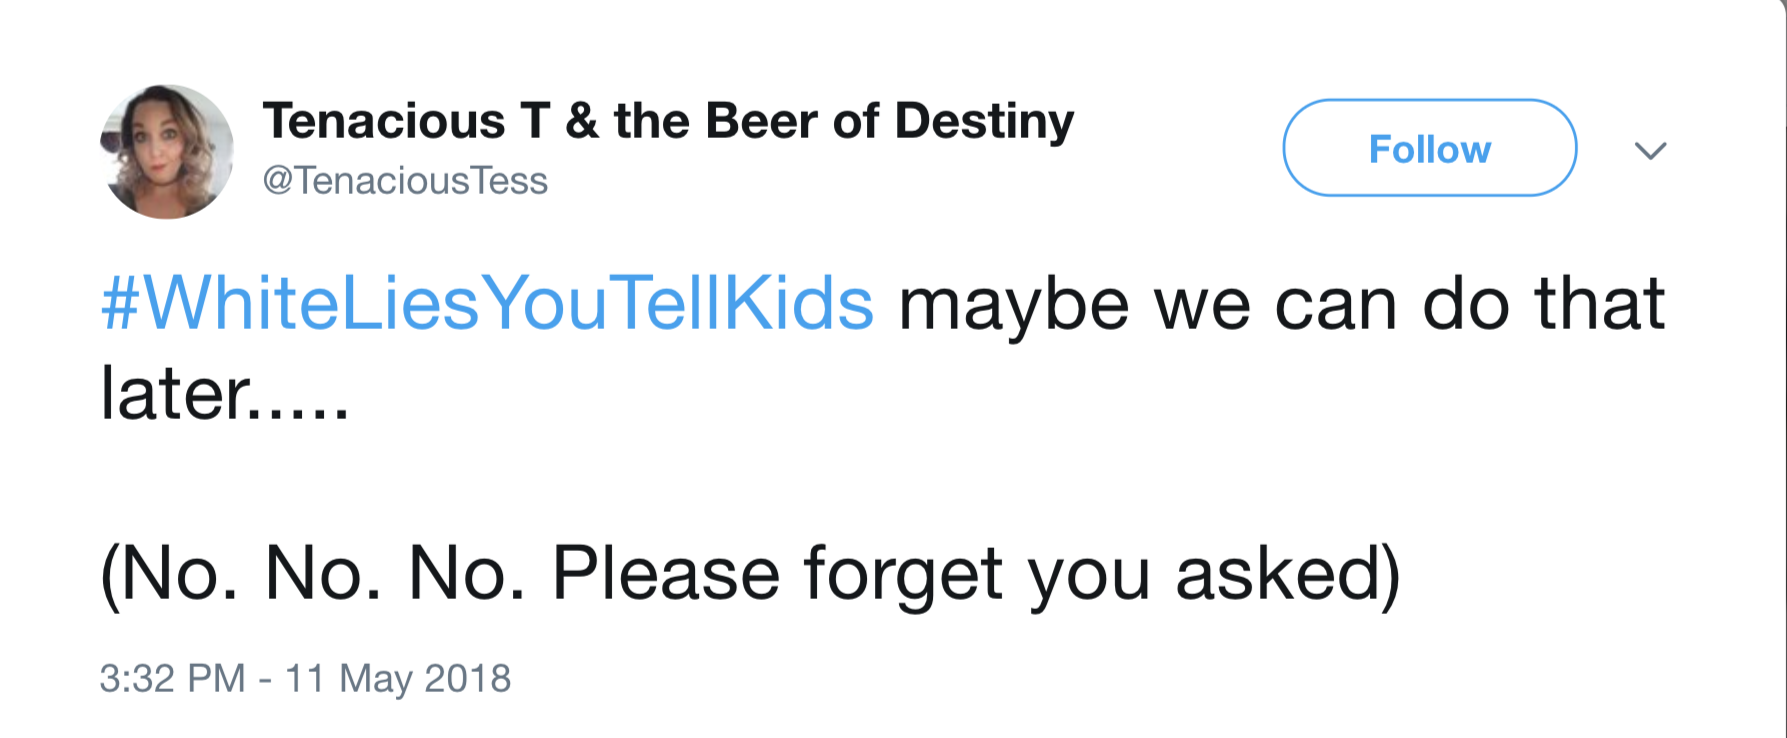
Task: Tap the round user avatar
Action: click(167, 151)
